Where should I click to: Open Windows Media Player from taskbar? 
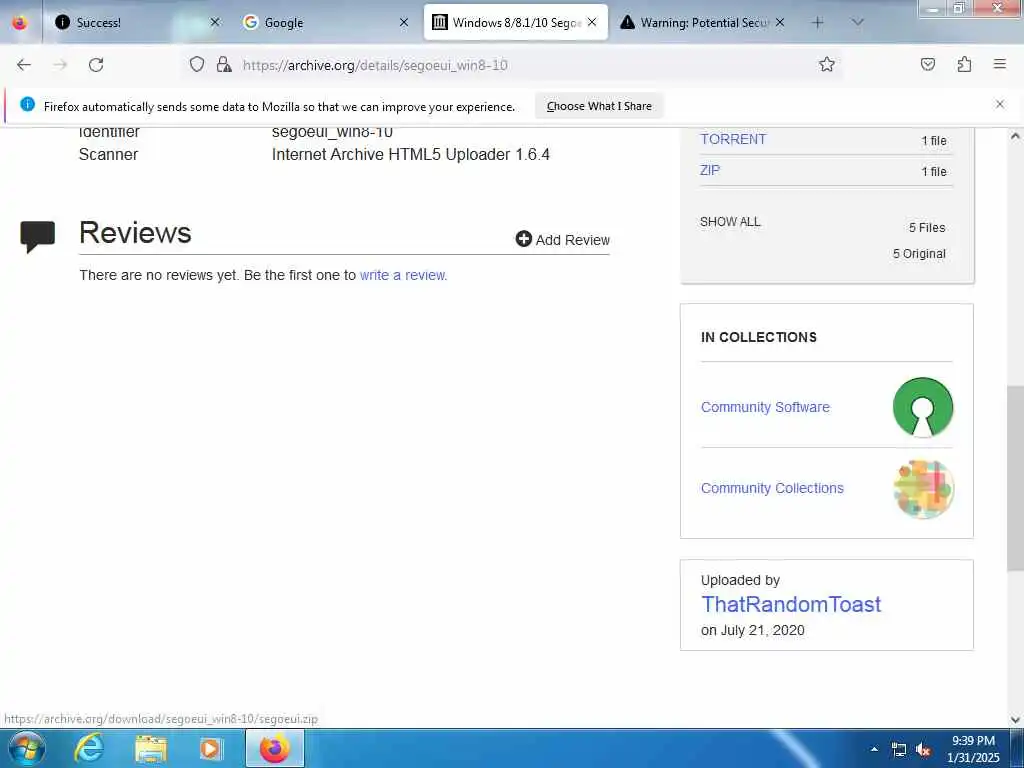211,748
